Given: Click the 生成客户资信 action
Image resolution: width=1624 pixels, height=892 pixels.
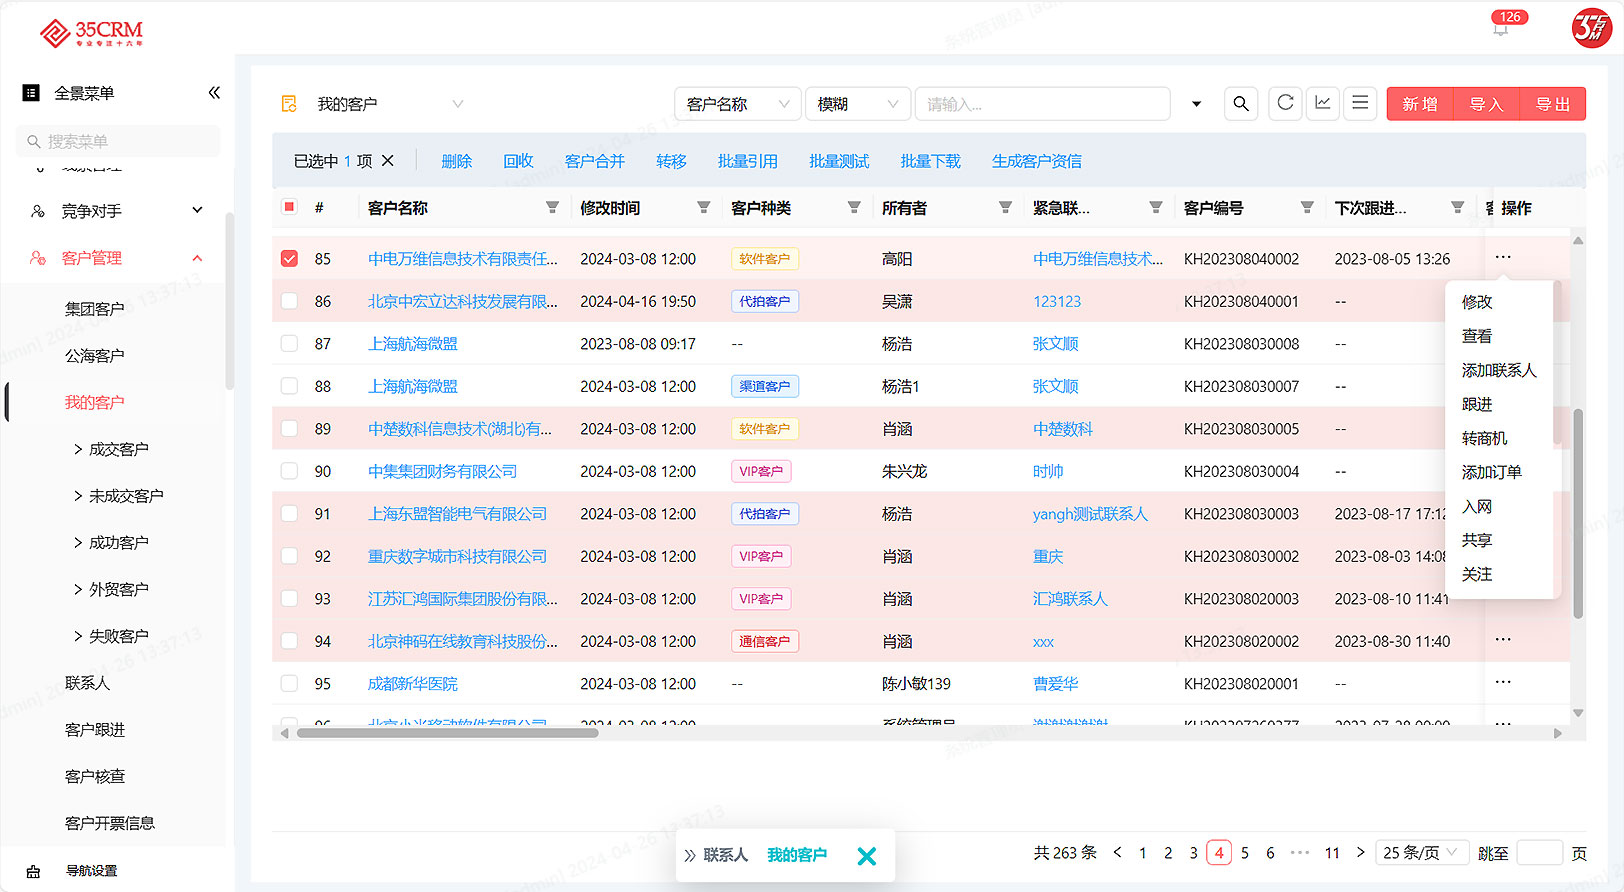Looking at the screenshot, I should pyautogui.click(x=1036, y=161).
